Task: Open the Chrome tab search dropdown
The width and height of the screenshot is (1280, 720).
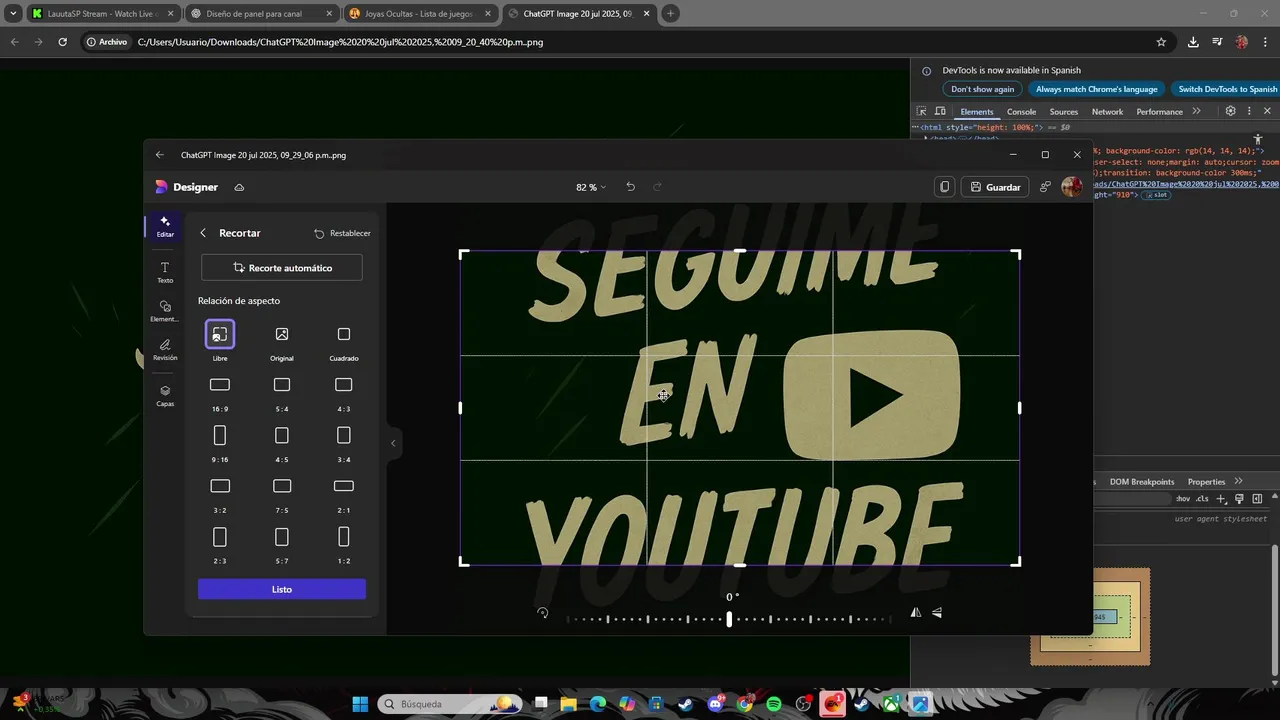Action: pyautogui.click(x=13, y=13)
